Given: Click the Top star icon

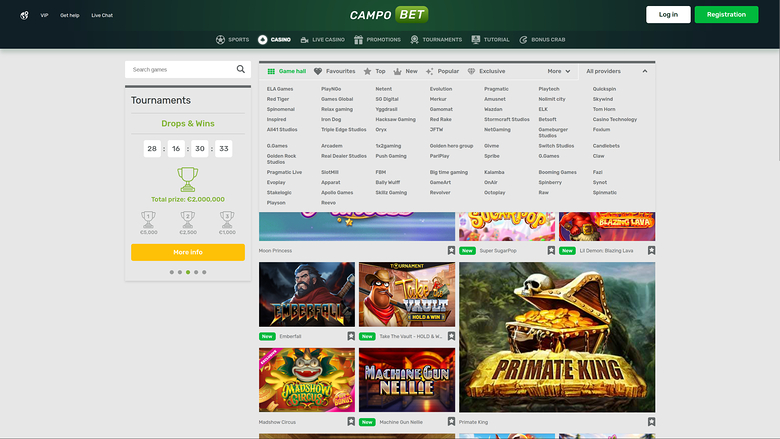Looking at the screenshot, I should click(x=367, y=71).
